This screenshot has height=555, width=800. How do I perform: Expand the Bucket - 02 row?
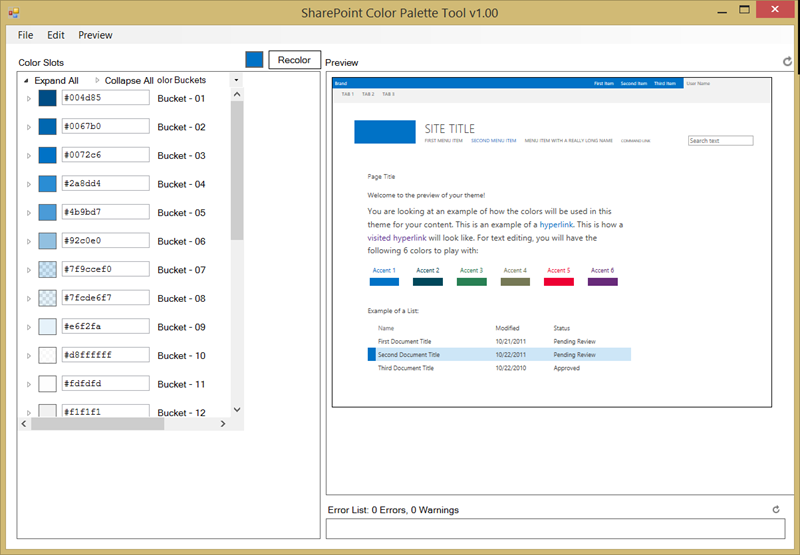[29, 127]
